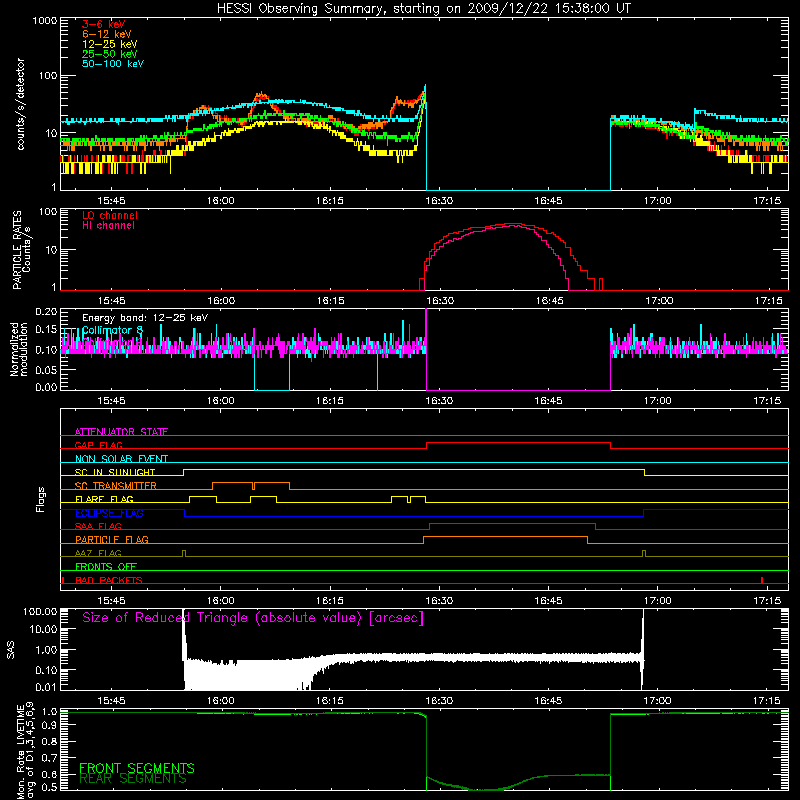Click the Mon. Rate LIVETIME axis label

pos(26,751)
